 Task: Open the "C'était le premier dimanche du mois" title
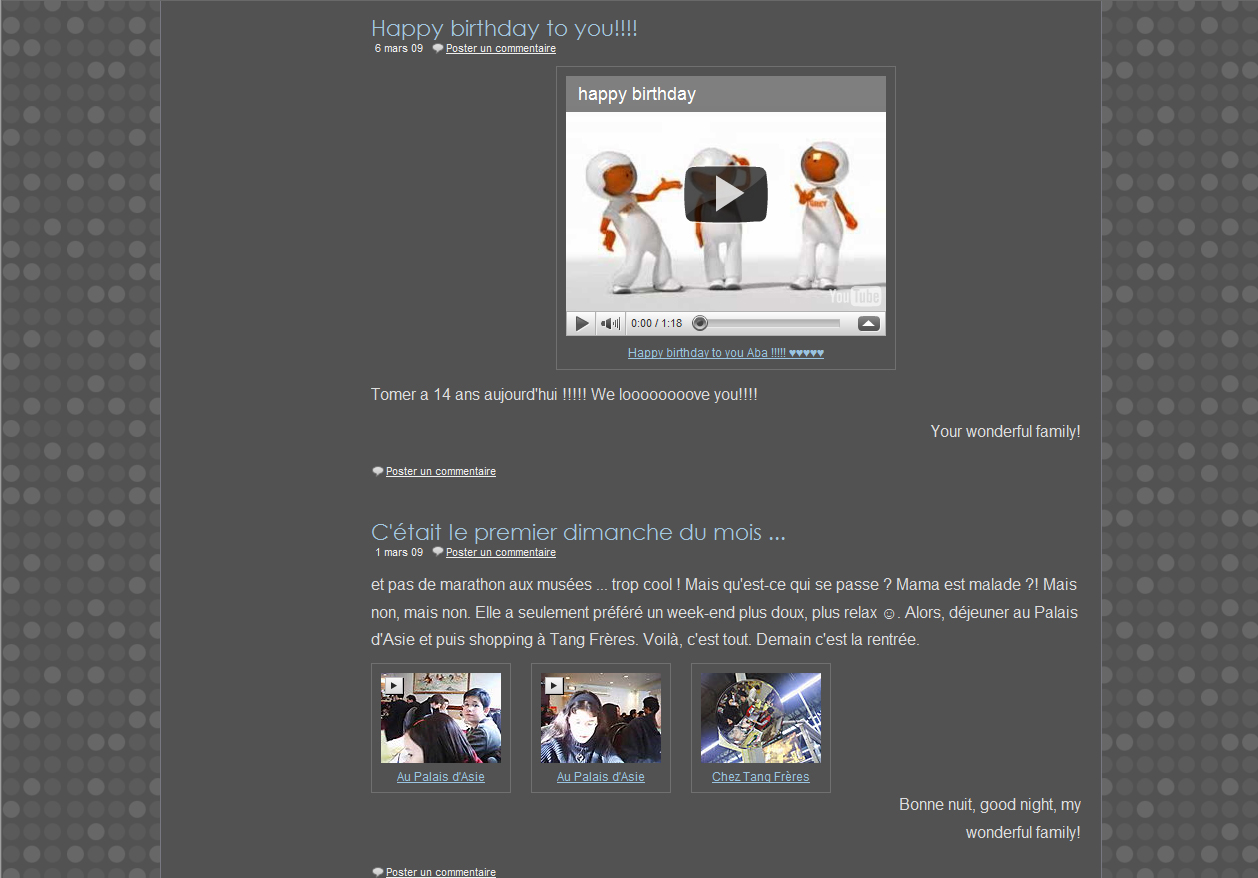pos(577,532)
